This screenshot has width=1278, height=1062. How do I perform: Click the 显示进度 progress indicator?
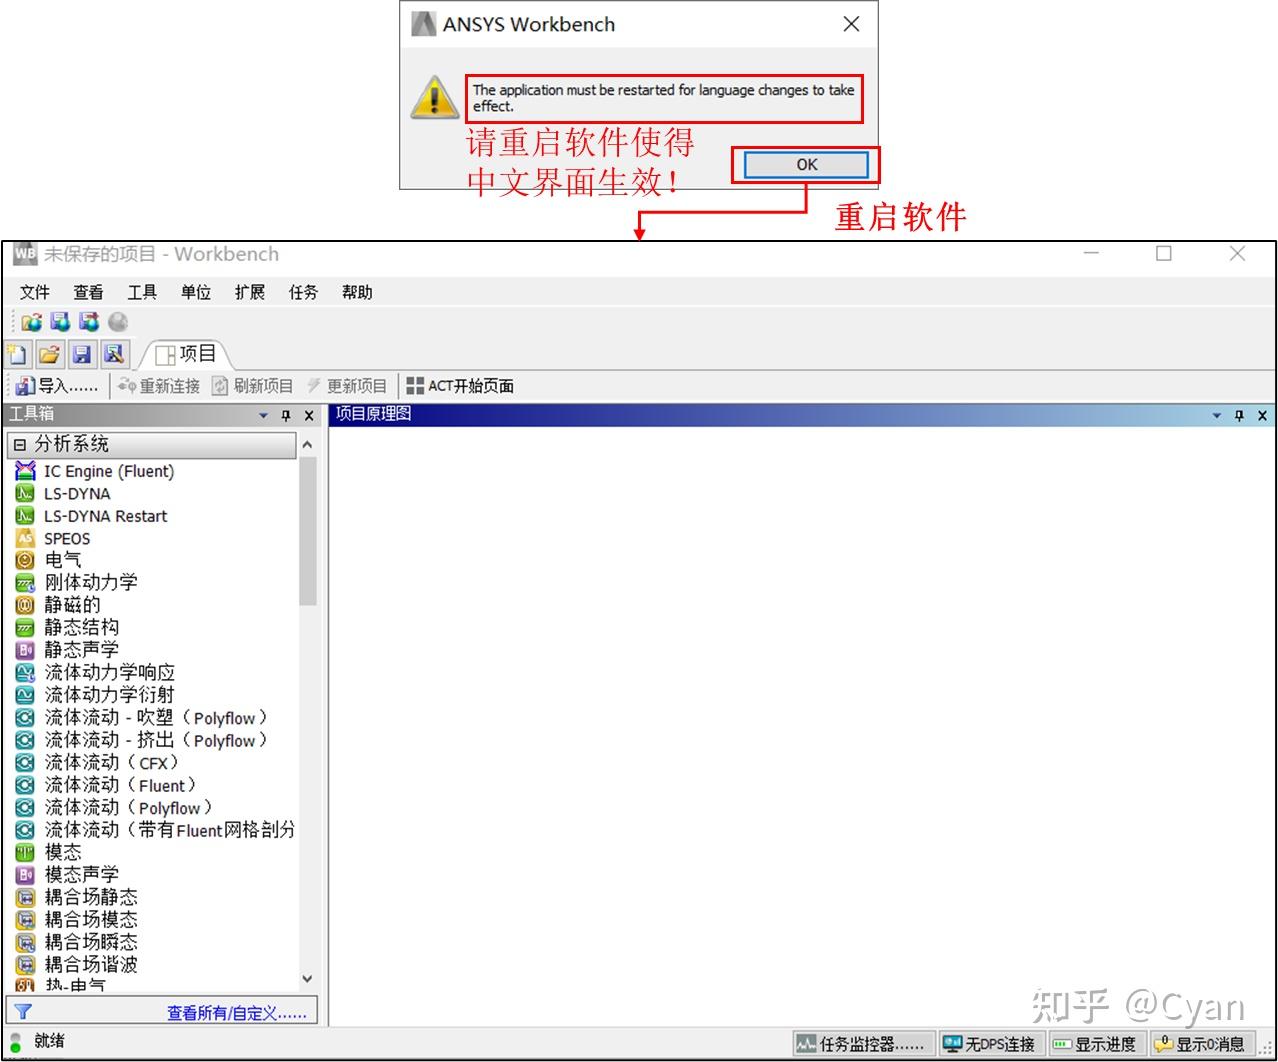click(x=1100, y=1043)
